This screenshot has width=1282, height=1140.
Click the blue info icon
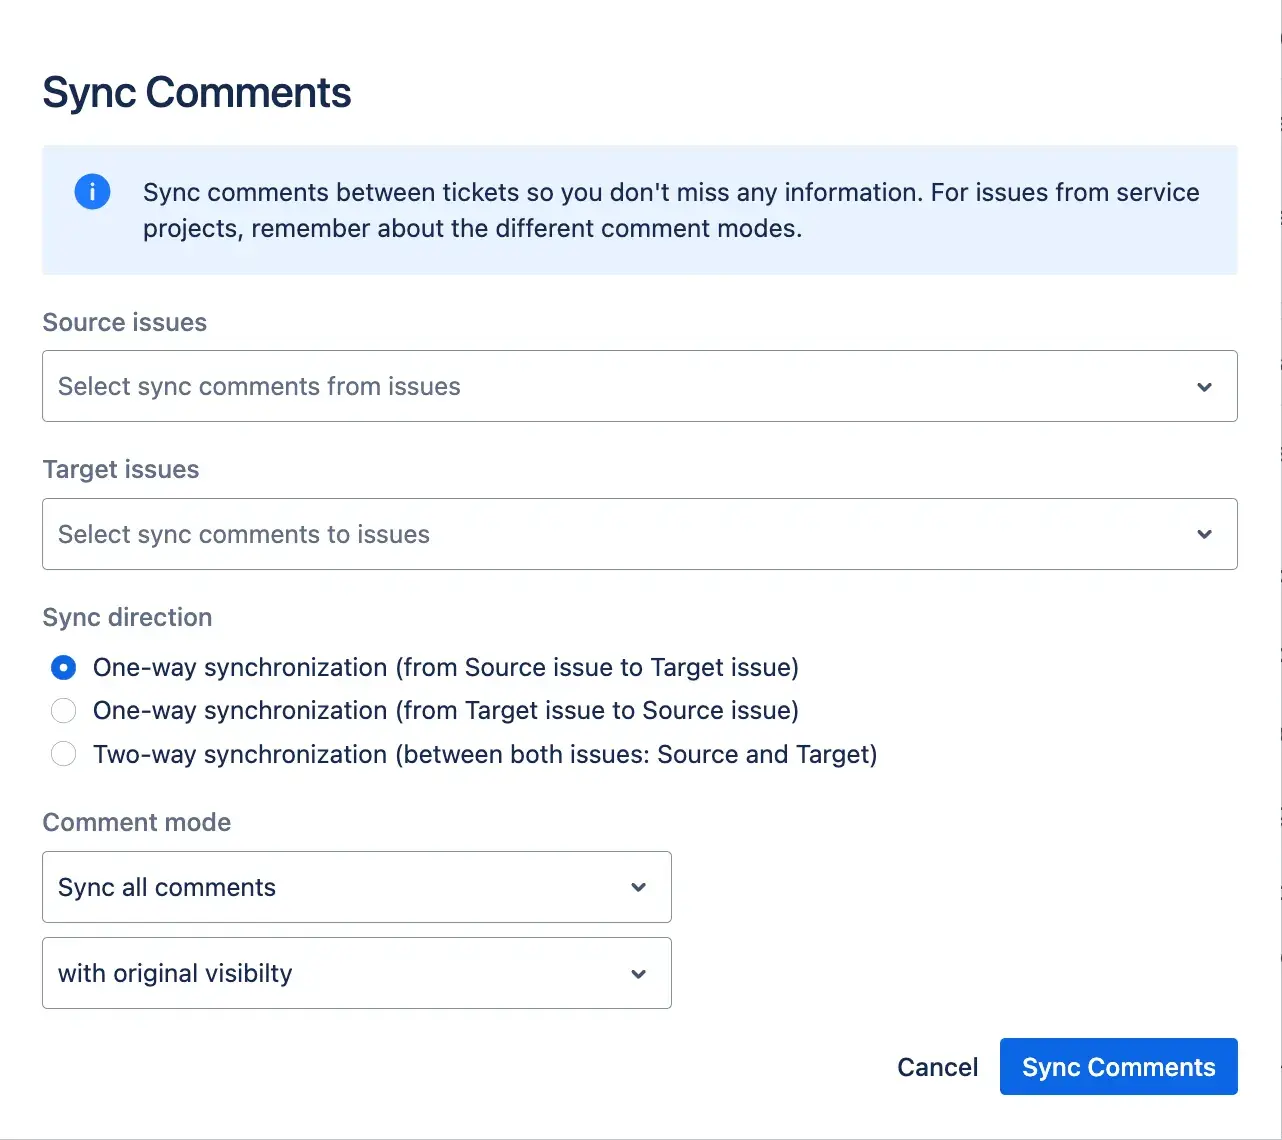click(92, 191)
